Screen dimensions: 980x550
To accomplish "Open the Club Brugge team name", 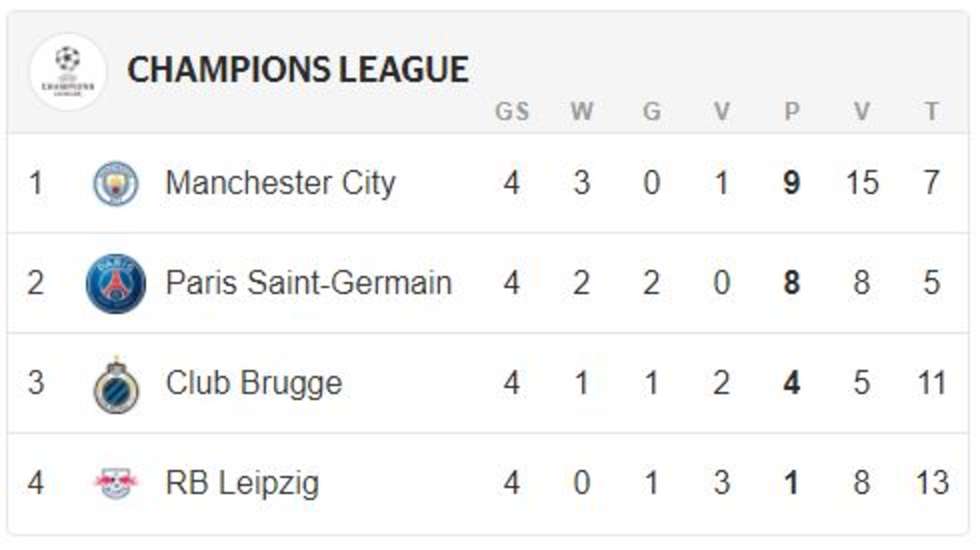I will [254, 384].
